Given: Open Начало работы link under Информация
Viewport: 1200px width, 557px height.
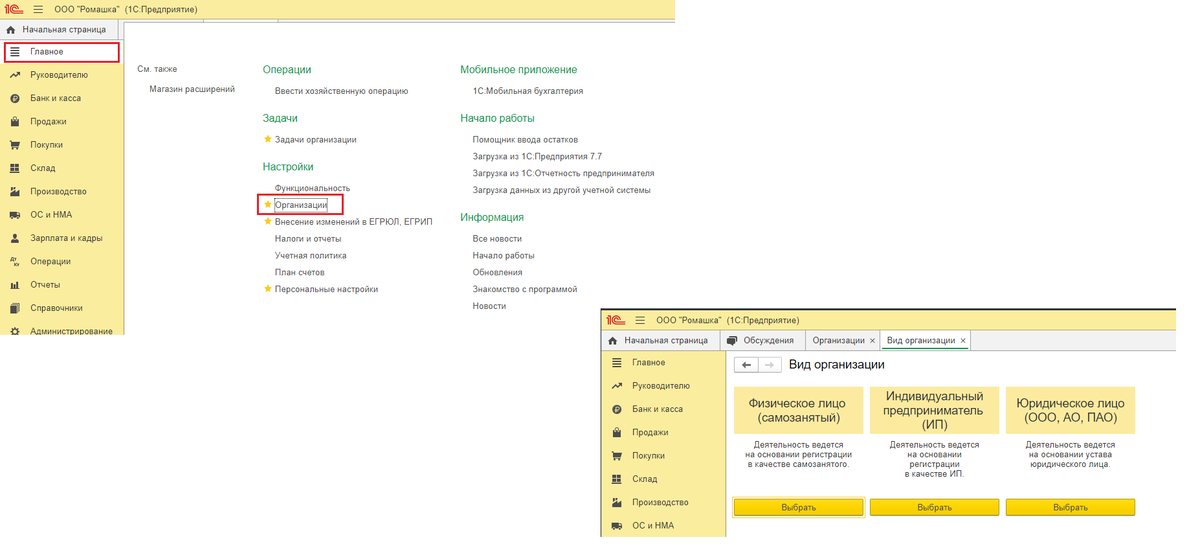Looking at the screenshot, I should coord(503,256).
